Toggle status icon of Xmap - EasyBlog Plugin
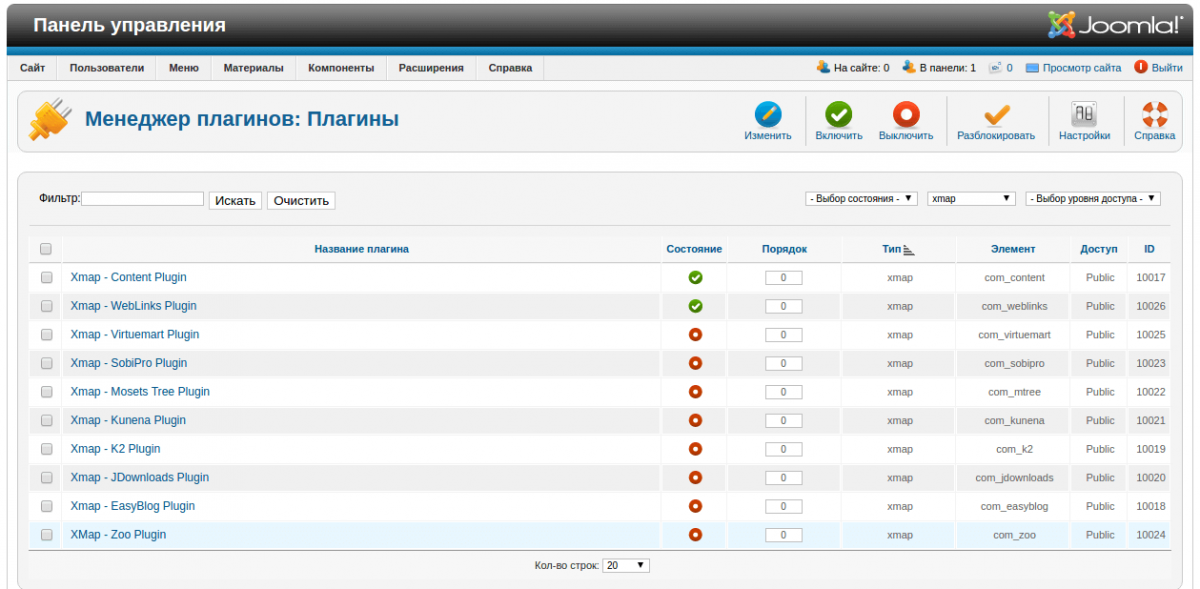1200x589 pixels. [695, 506]
